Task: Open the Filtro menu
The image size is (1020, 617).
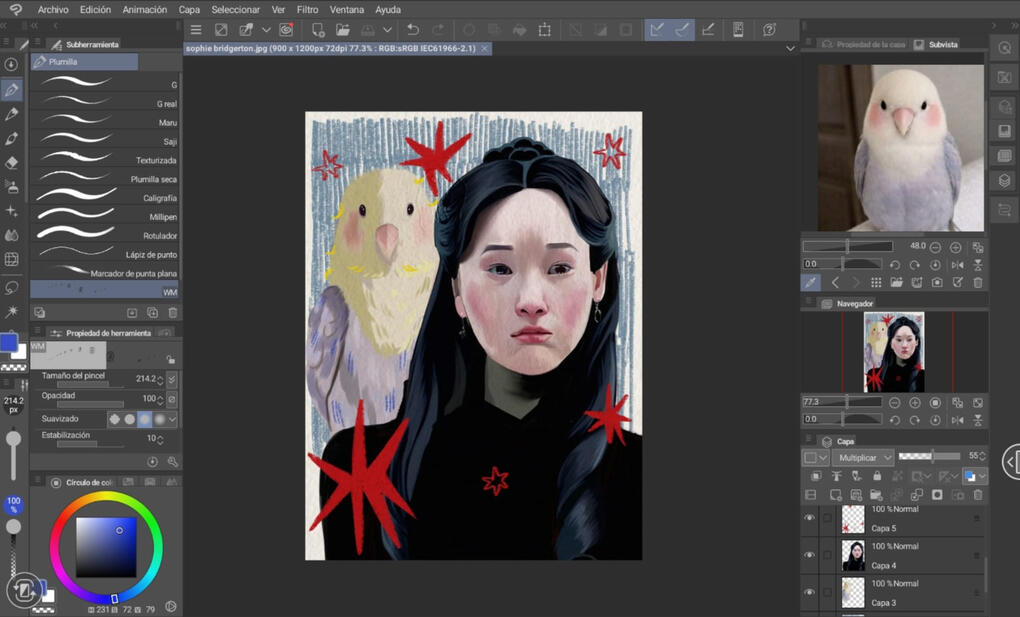Action: (x=308, y=9)
